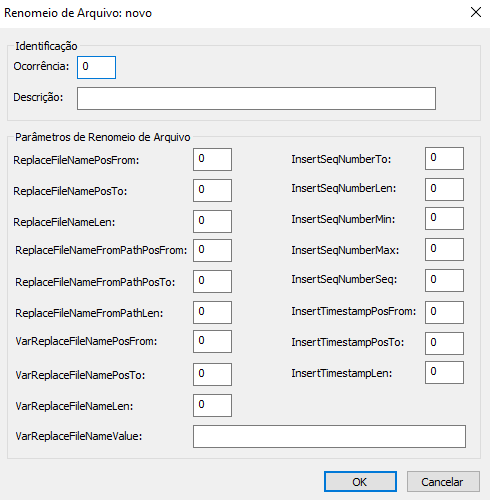Click the InsertTimestampLen input box

click(x=444, y=372)
